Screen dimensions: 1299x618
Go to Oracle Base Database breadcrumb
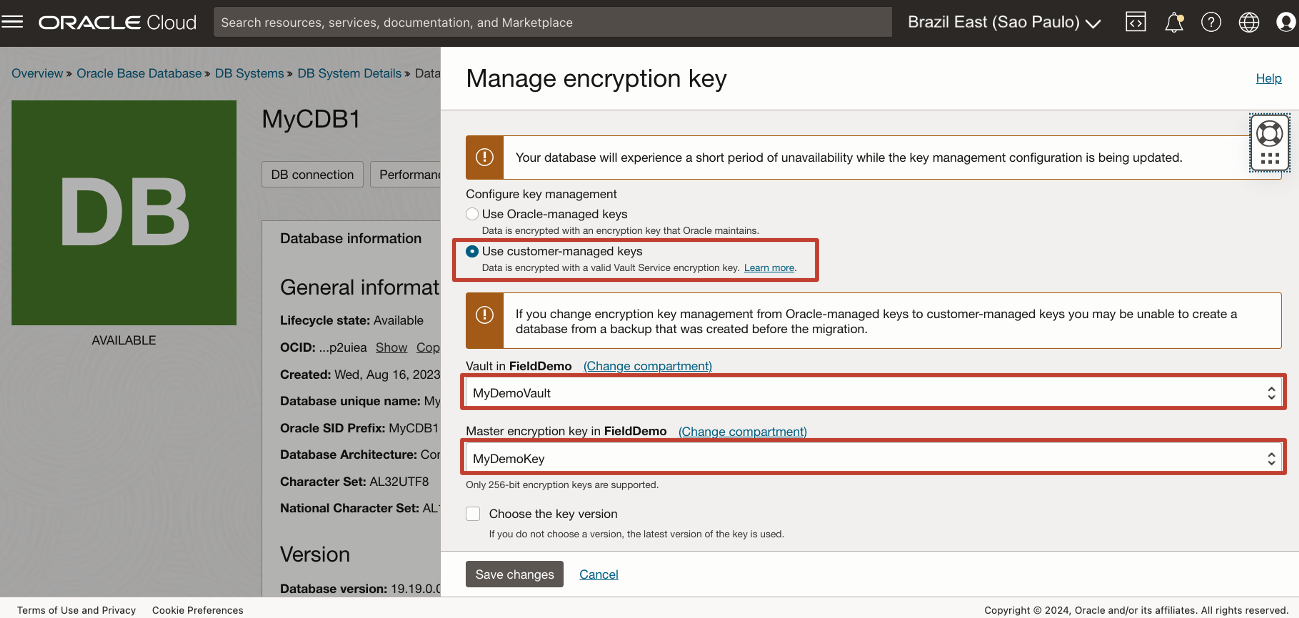pyautogui.click(x=139, y=74)
